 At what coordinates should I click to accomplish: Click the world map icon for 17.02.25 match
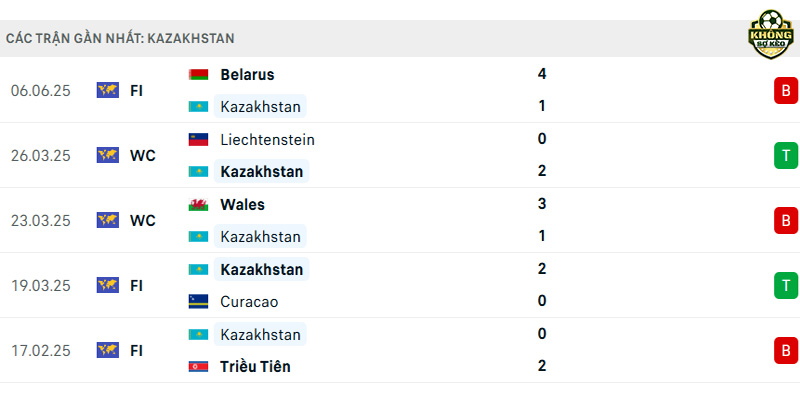coord(108,350)
